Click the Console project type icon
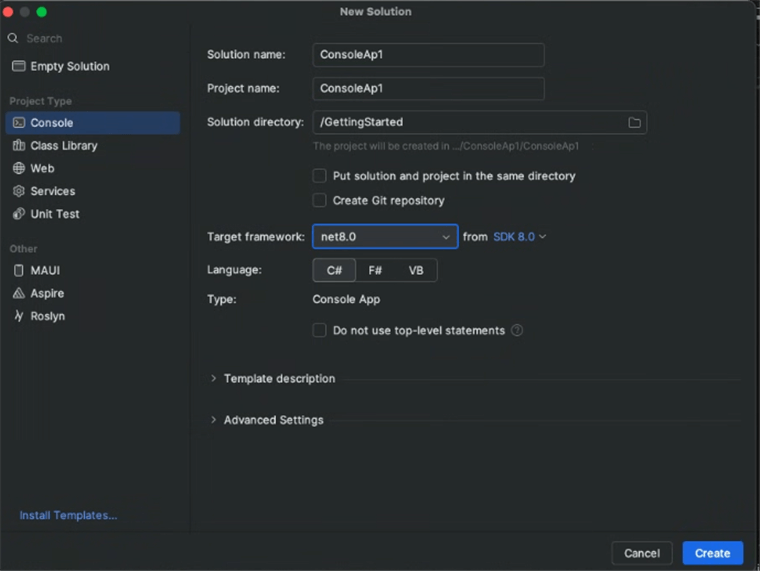 point(19,123)
